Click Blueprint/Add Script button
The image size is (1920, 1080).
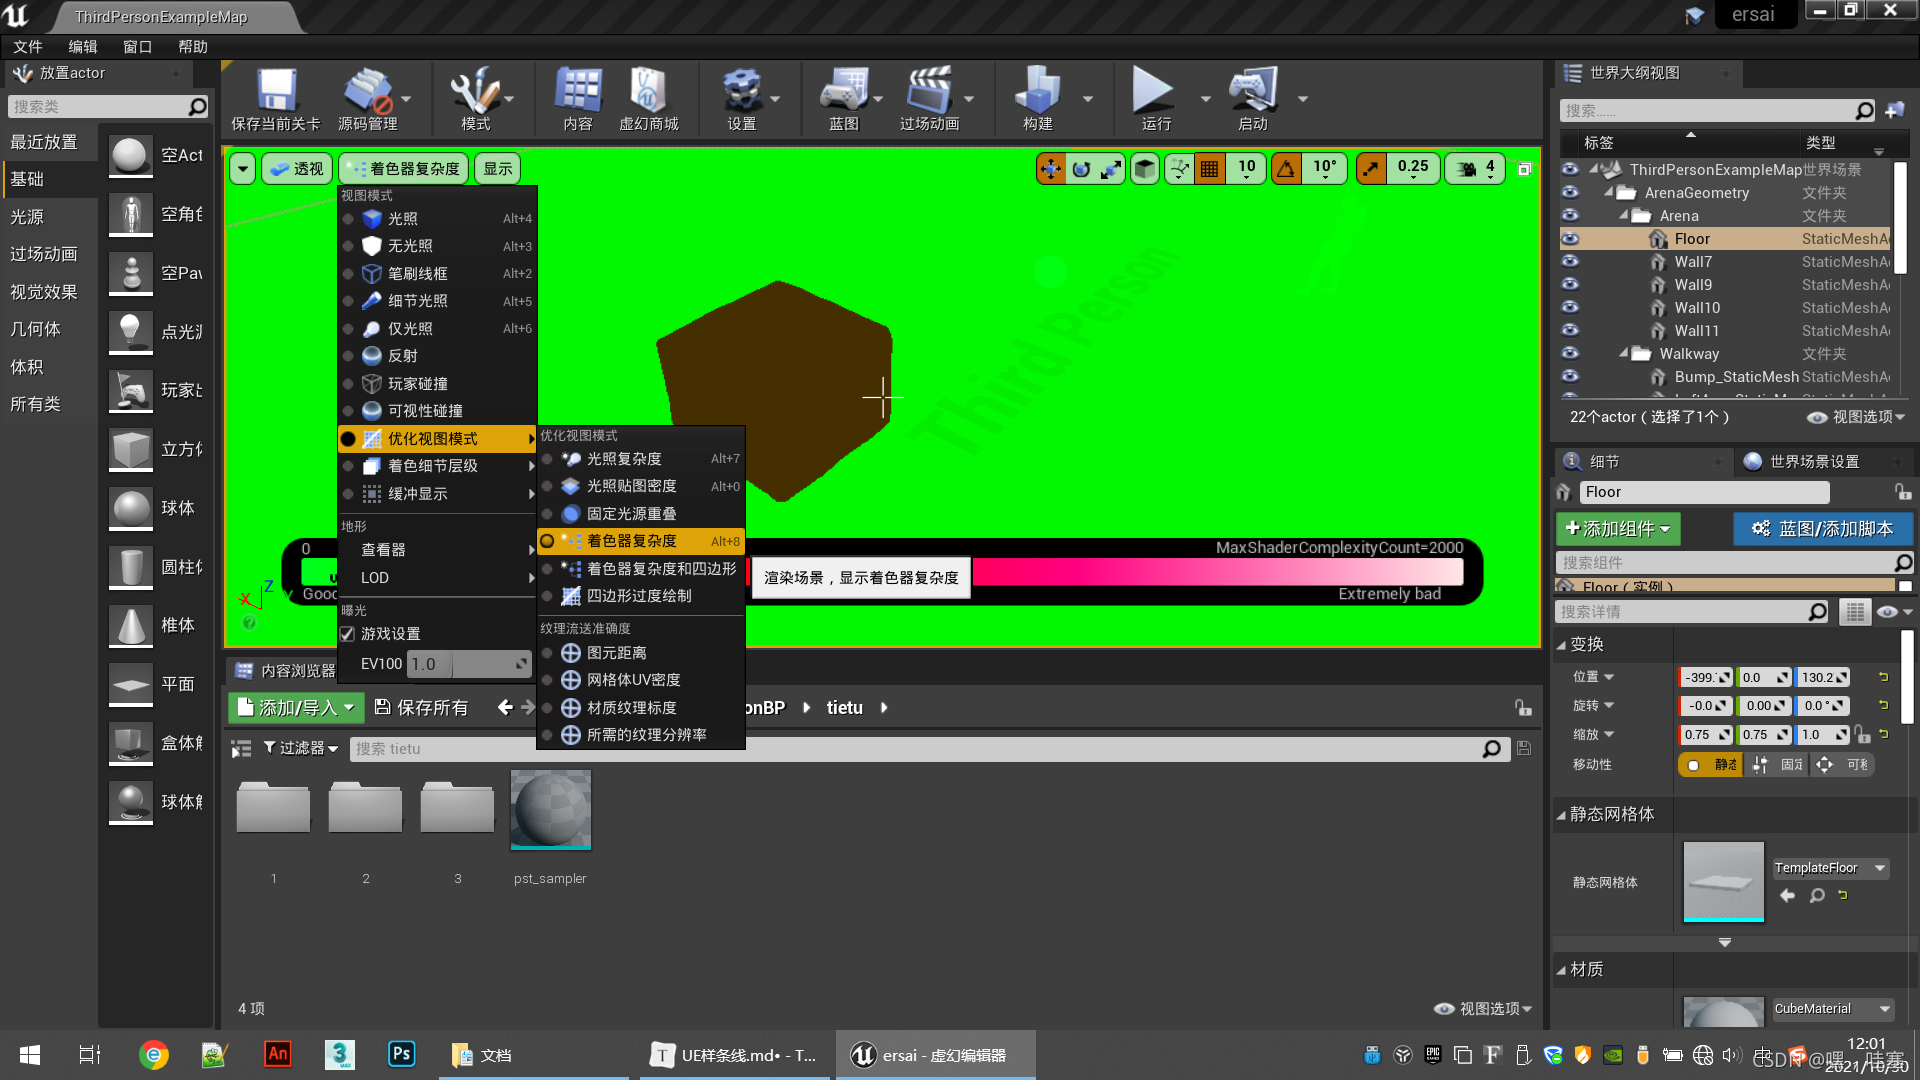pos(1822,529)
